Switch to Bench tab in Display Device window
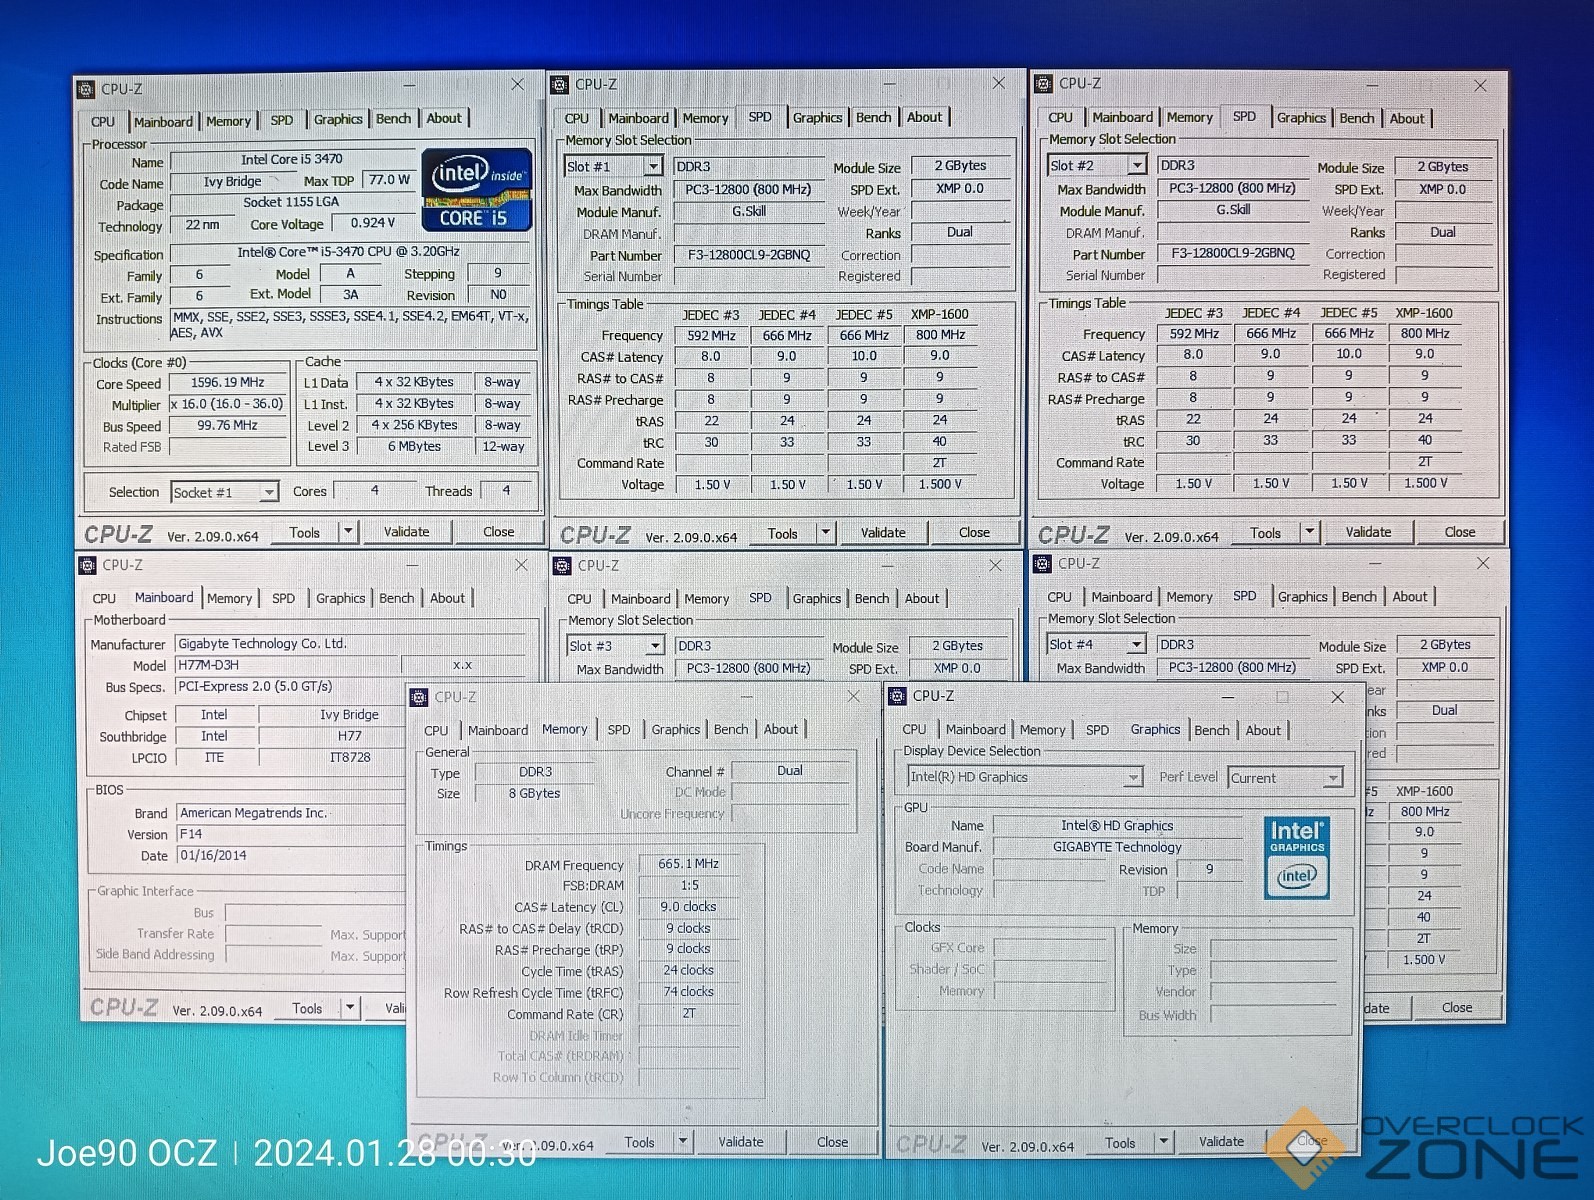The height and width of the screenshot is (1200, 1594). coord(1211,730)
